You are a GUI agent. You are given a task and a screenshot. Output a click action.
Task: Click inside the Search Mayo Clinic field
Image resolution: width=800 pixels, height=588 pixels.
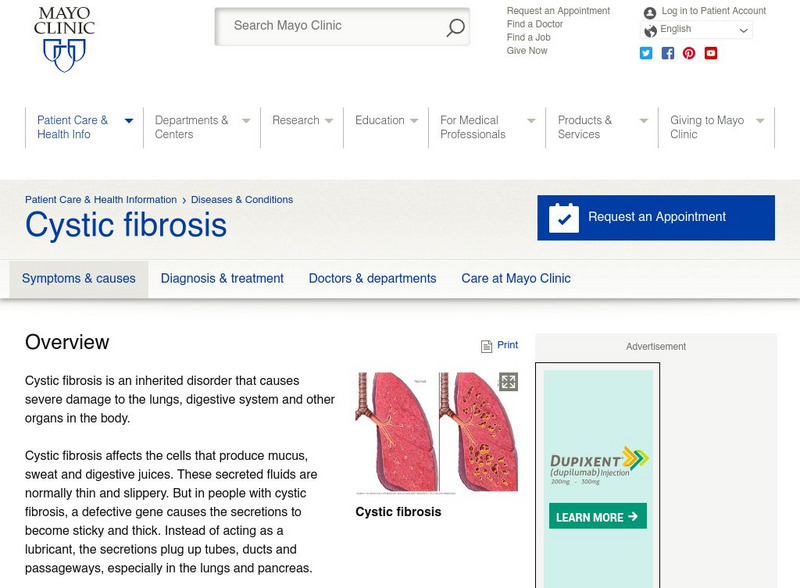coord(330,26)
